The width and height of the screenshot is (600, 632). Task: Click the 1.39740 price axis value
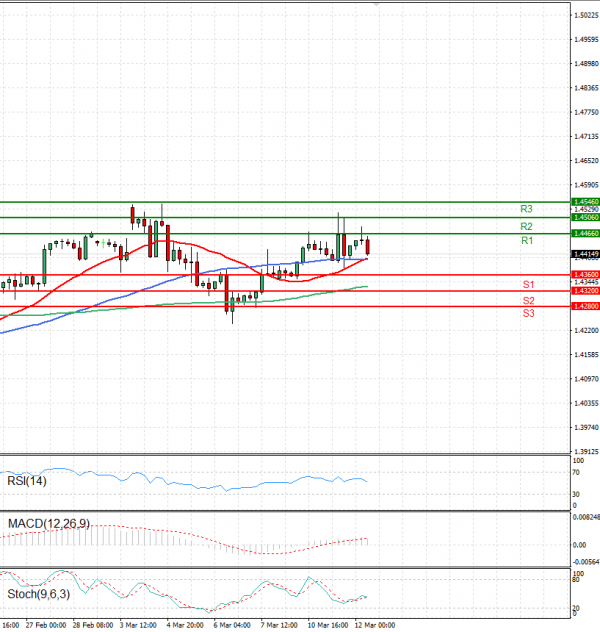586,427
